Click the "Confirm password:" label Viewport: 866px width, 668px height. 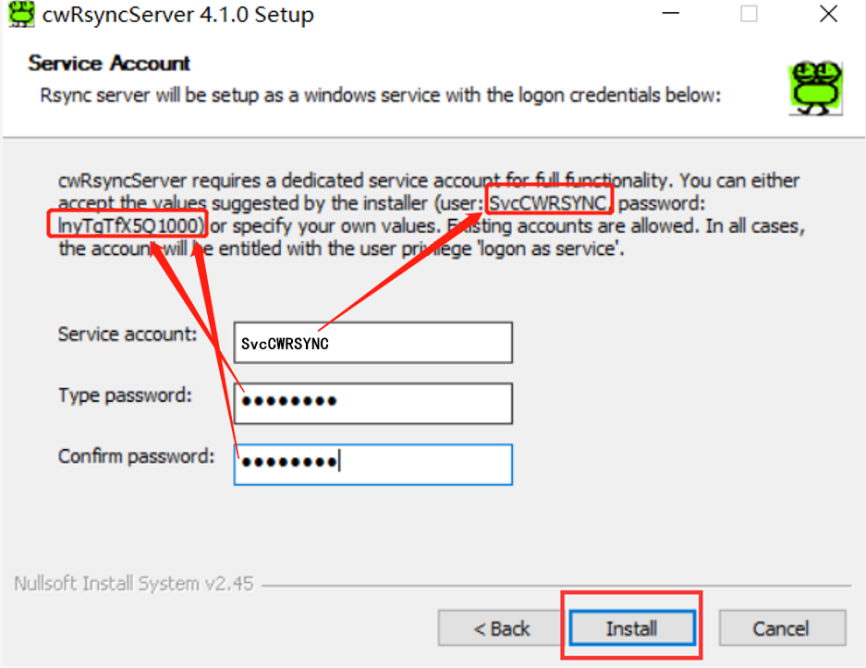[136, 456]
